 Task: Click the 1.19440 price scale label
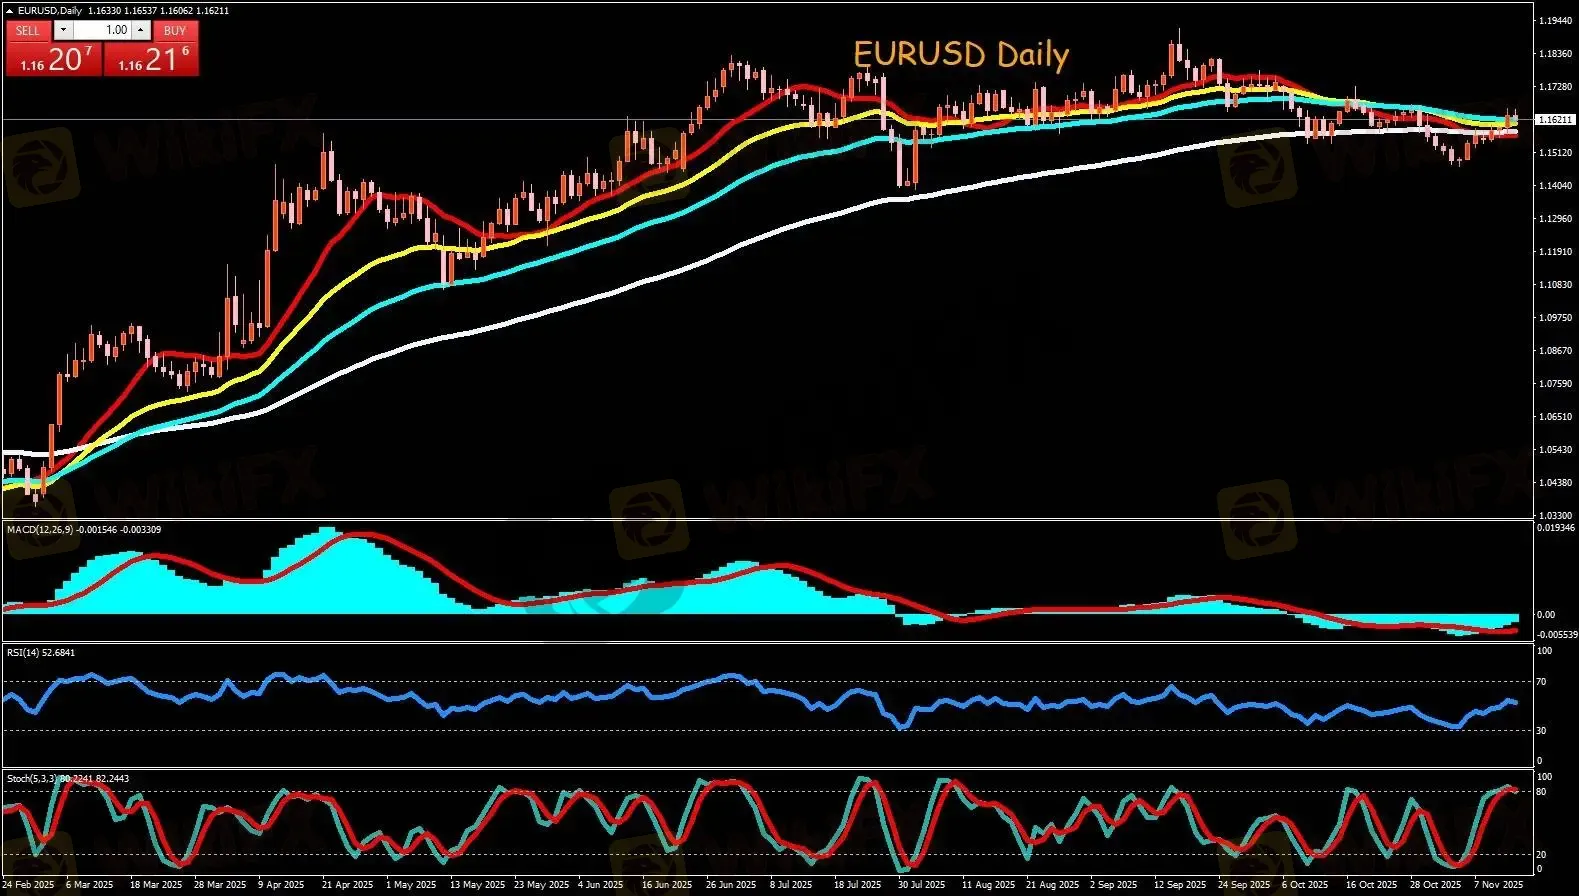[x=1553, y=21]
